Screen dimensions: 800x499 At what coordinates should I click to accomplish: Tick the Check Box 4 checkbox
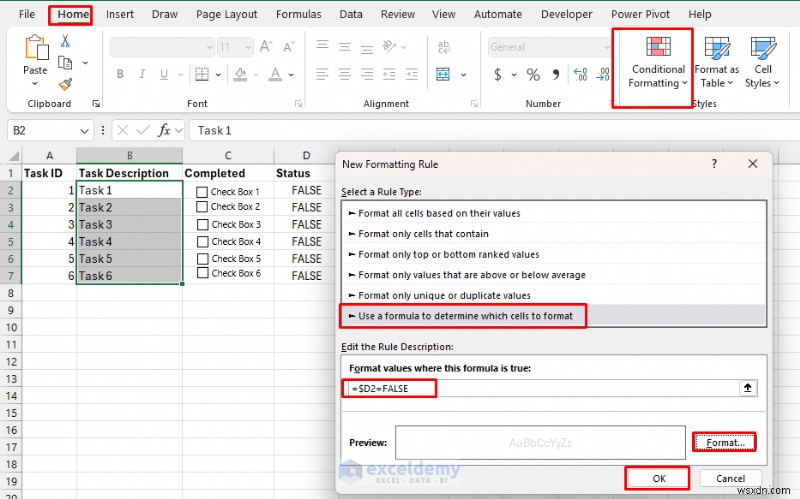(x=203, y=241)
